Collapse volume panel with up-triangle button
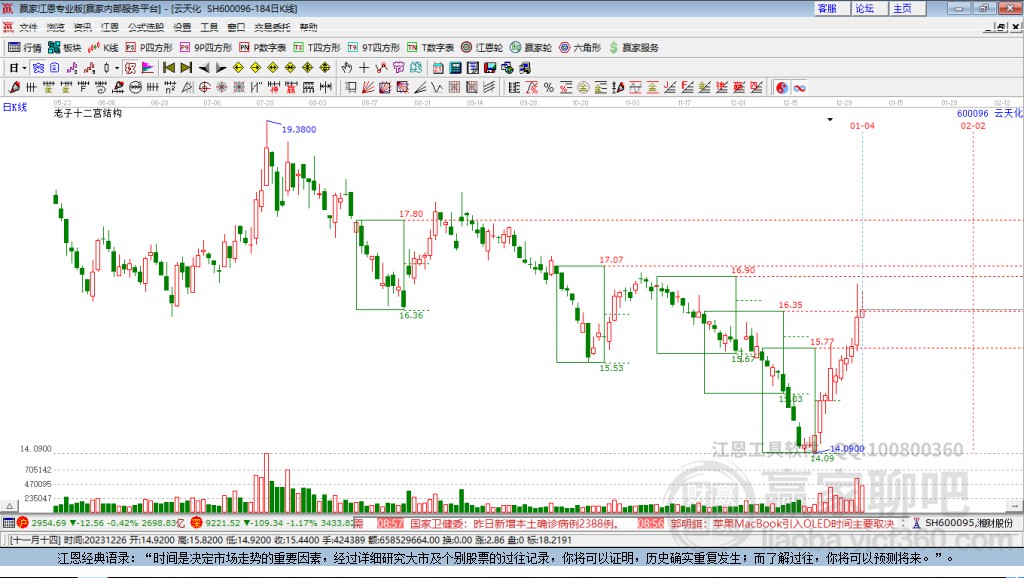Screen dimensions: 1024x578 click(x=10, y=506)
